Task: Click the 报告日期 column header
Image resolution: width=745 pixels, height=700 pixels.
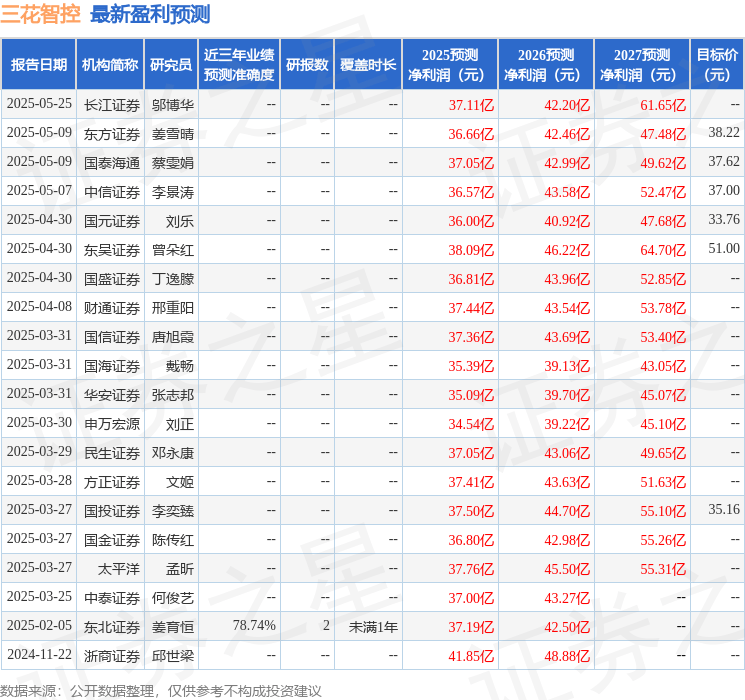Action: [x=38, y=65]
